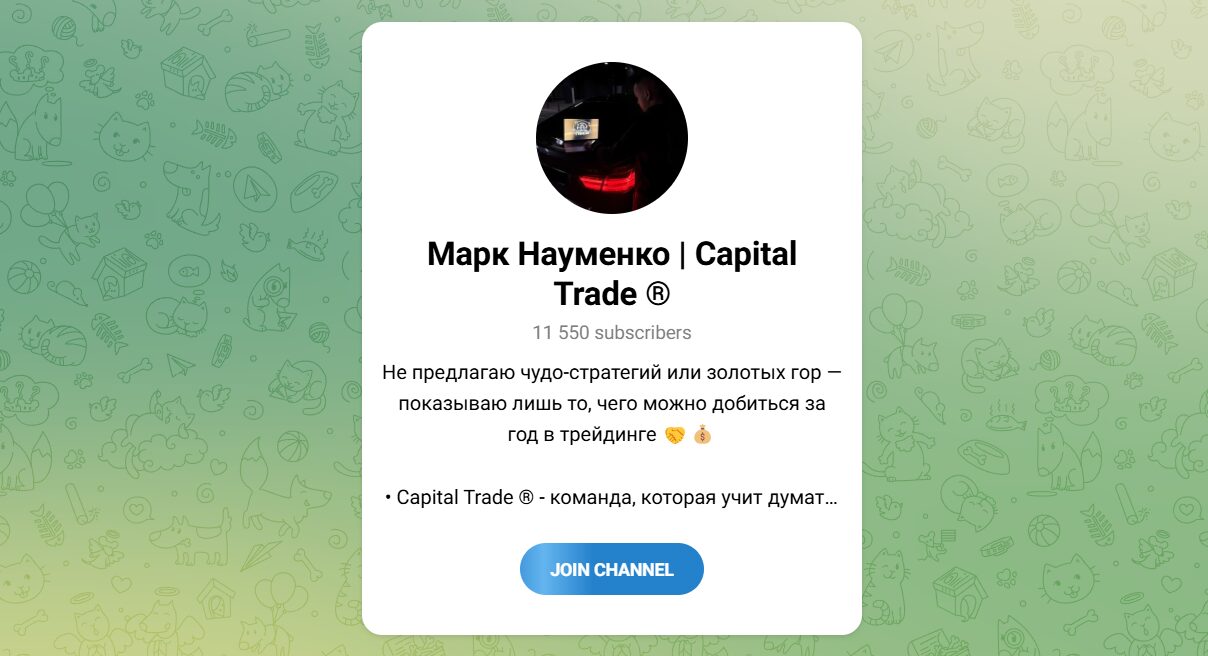This screenshot has width=1208, height=656.
Task: Click the red taillight in the avatar
Action: (x=607, y=181)
